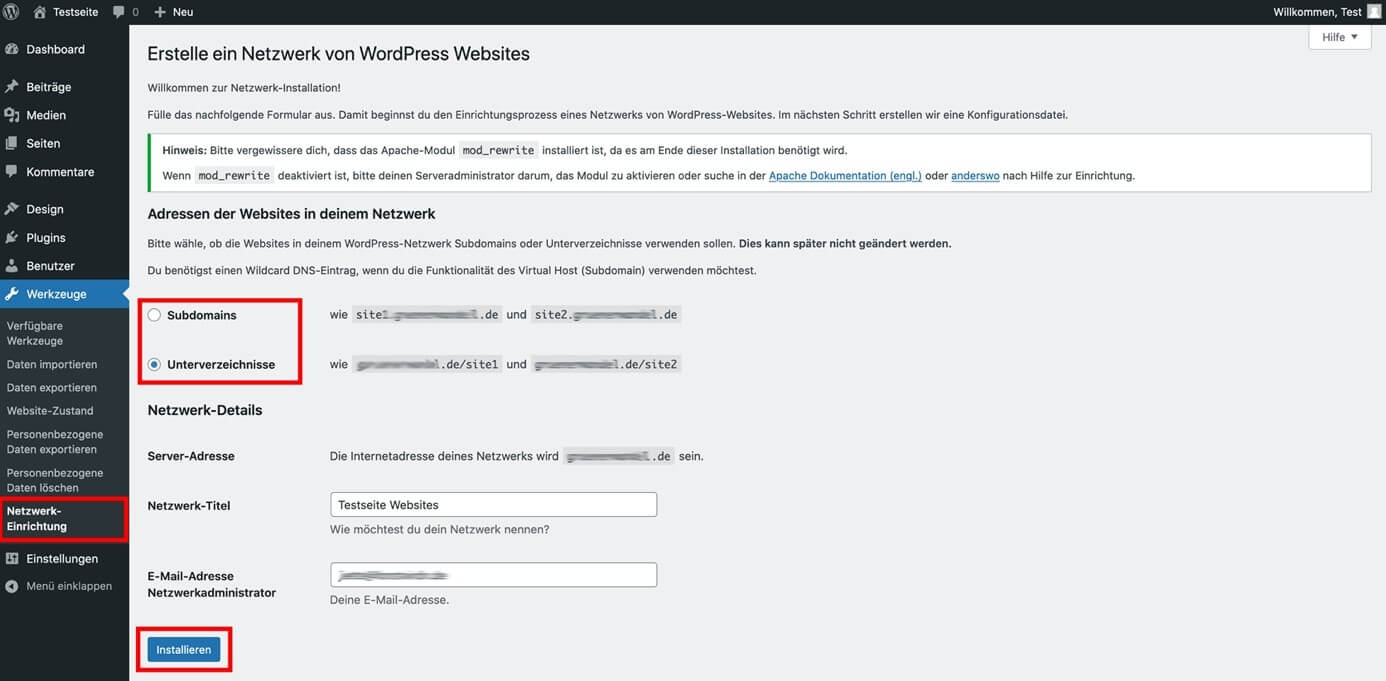1386x681 pixels.
Task: Open Daten importieren submenu item
Action: coord(52,365)
